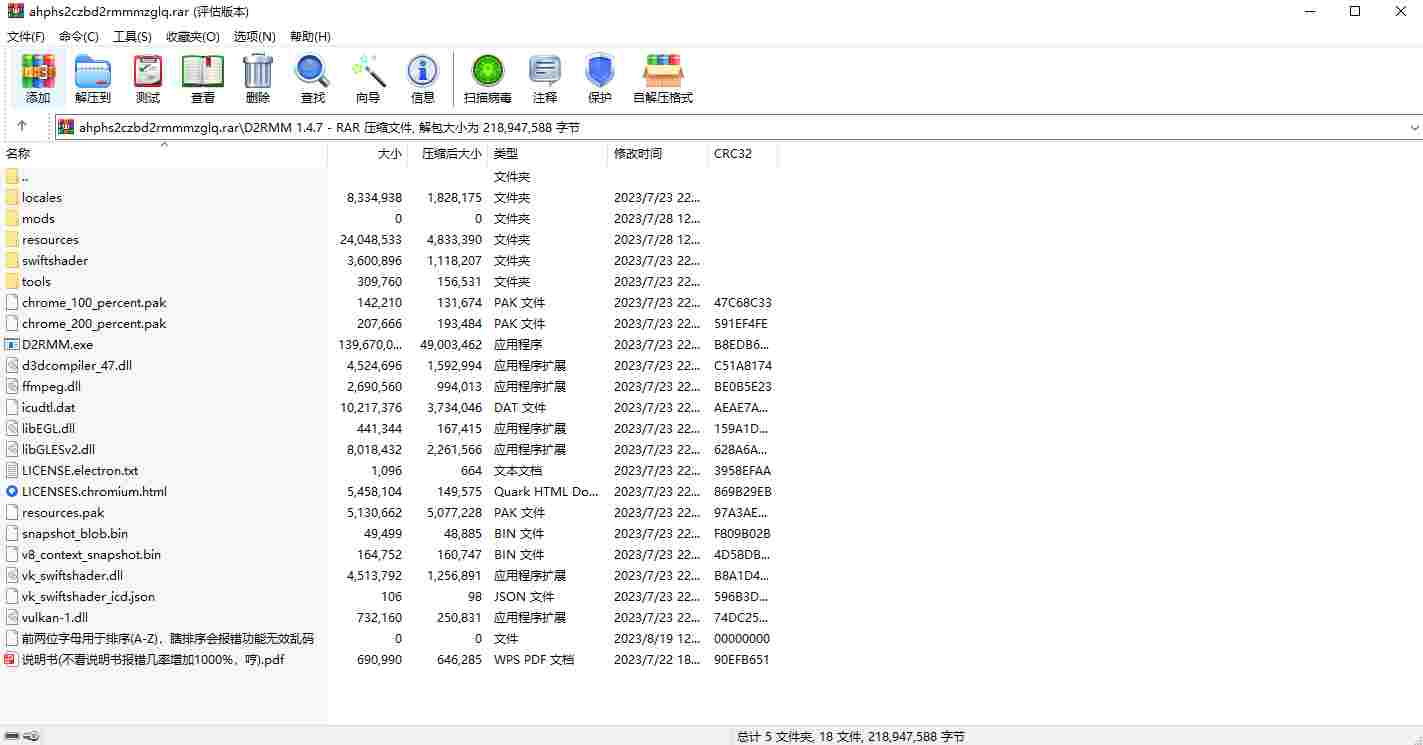Image resolution: width=1423 pixels, height=745 pixels.
Task: Sort by the 名称 column header
Action: click(164, 153)
